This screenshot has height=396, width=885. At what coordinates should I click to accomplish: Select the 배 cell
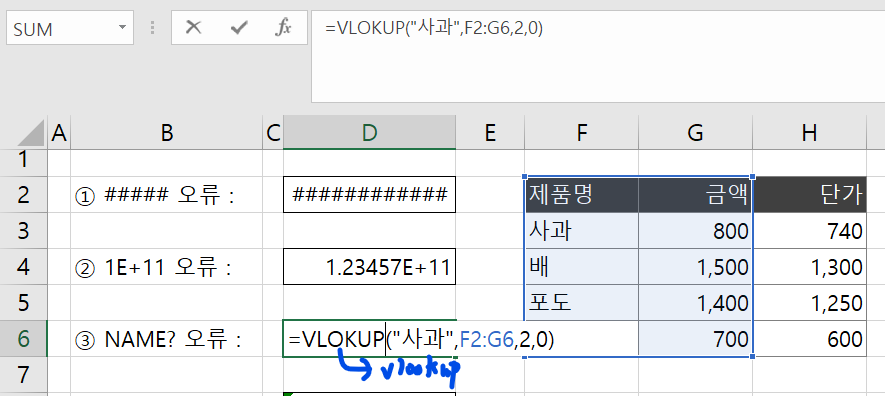[581, 267]
